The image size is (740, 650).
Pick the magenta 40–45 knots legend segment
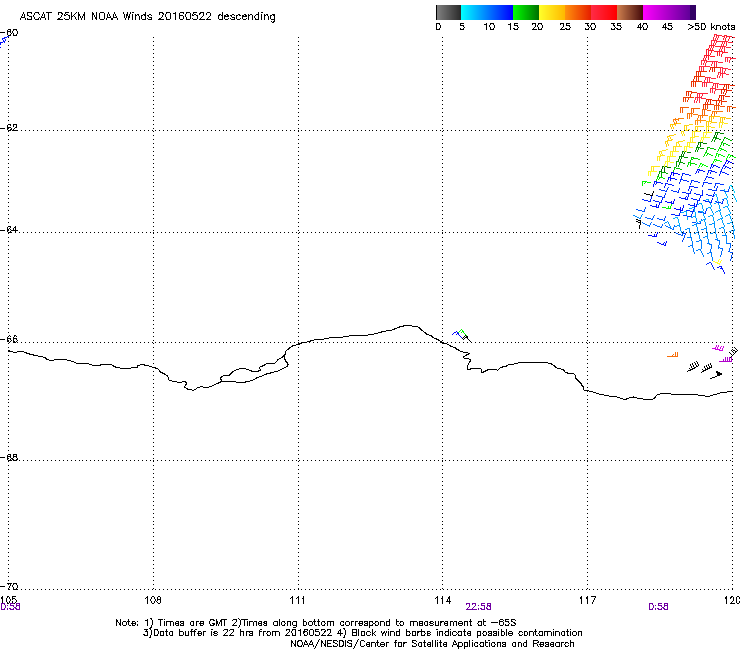coord(657,12)
